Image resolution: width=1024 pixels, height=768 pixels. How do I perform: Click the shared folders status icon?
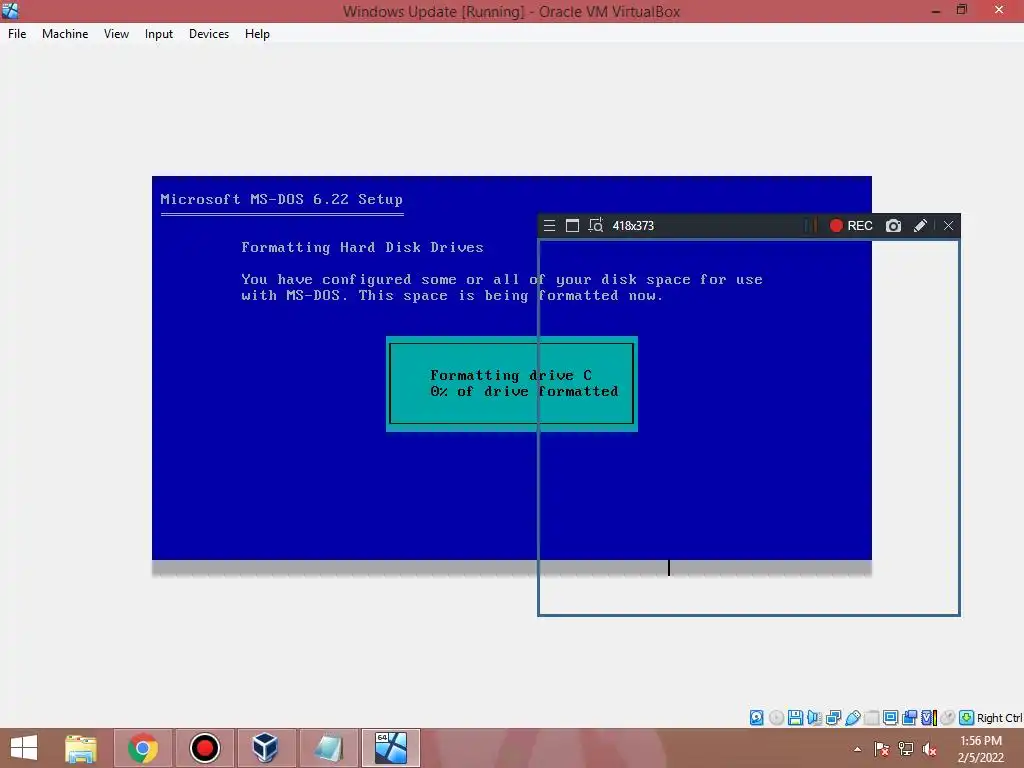click(x=871, y=718)
